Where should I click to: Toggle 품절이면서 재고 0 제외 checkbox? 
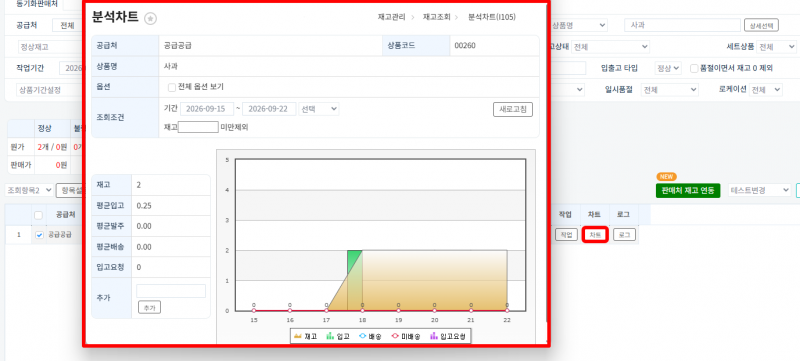(x=694, y=68)
